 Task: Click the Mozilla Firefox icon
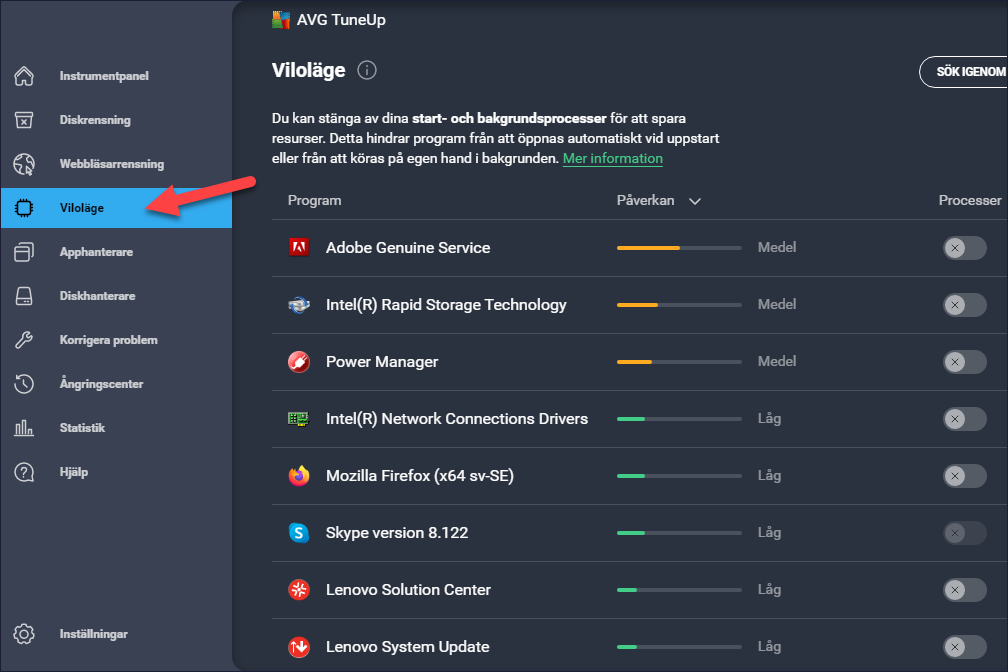pyautogui.click(x=299, y=476)
